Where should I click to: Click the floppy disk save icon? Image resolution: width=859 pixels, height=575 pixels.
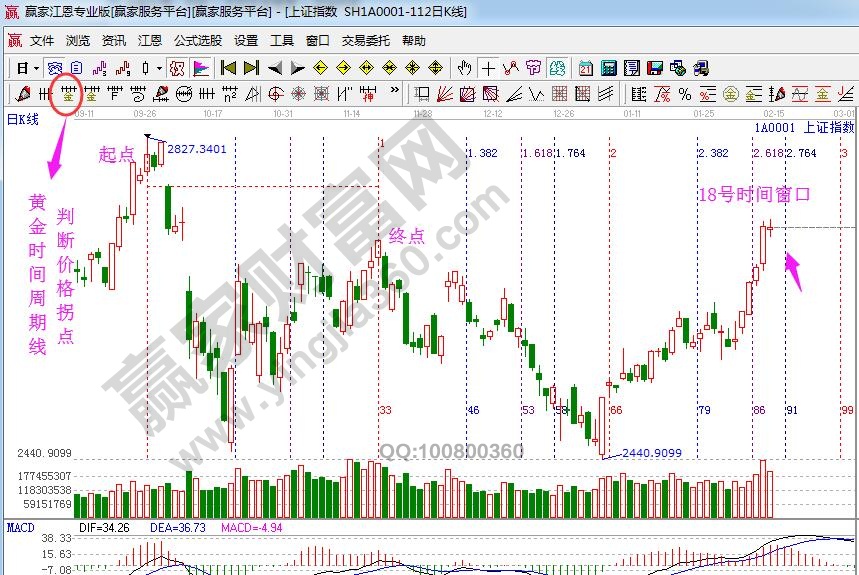[655, 68]
